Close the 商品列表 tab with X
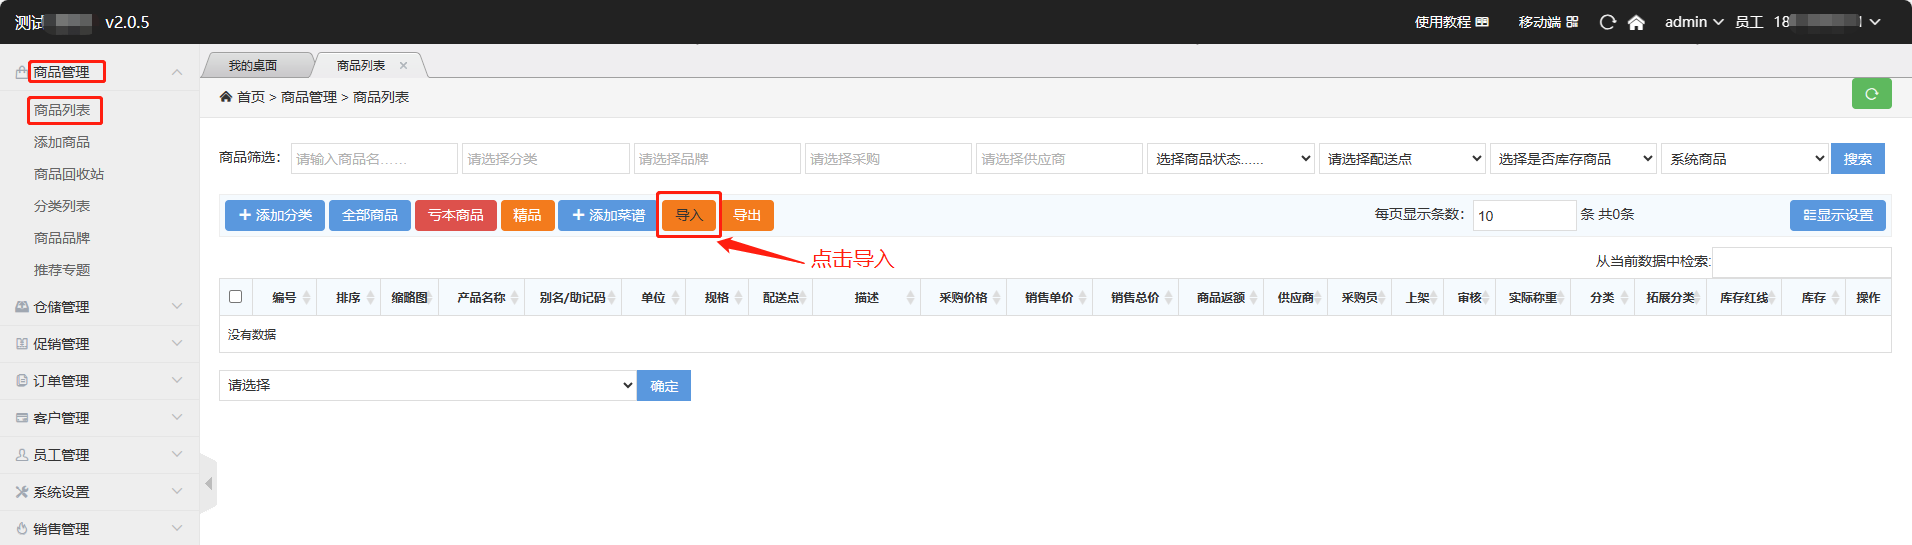 point(404,66)
